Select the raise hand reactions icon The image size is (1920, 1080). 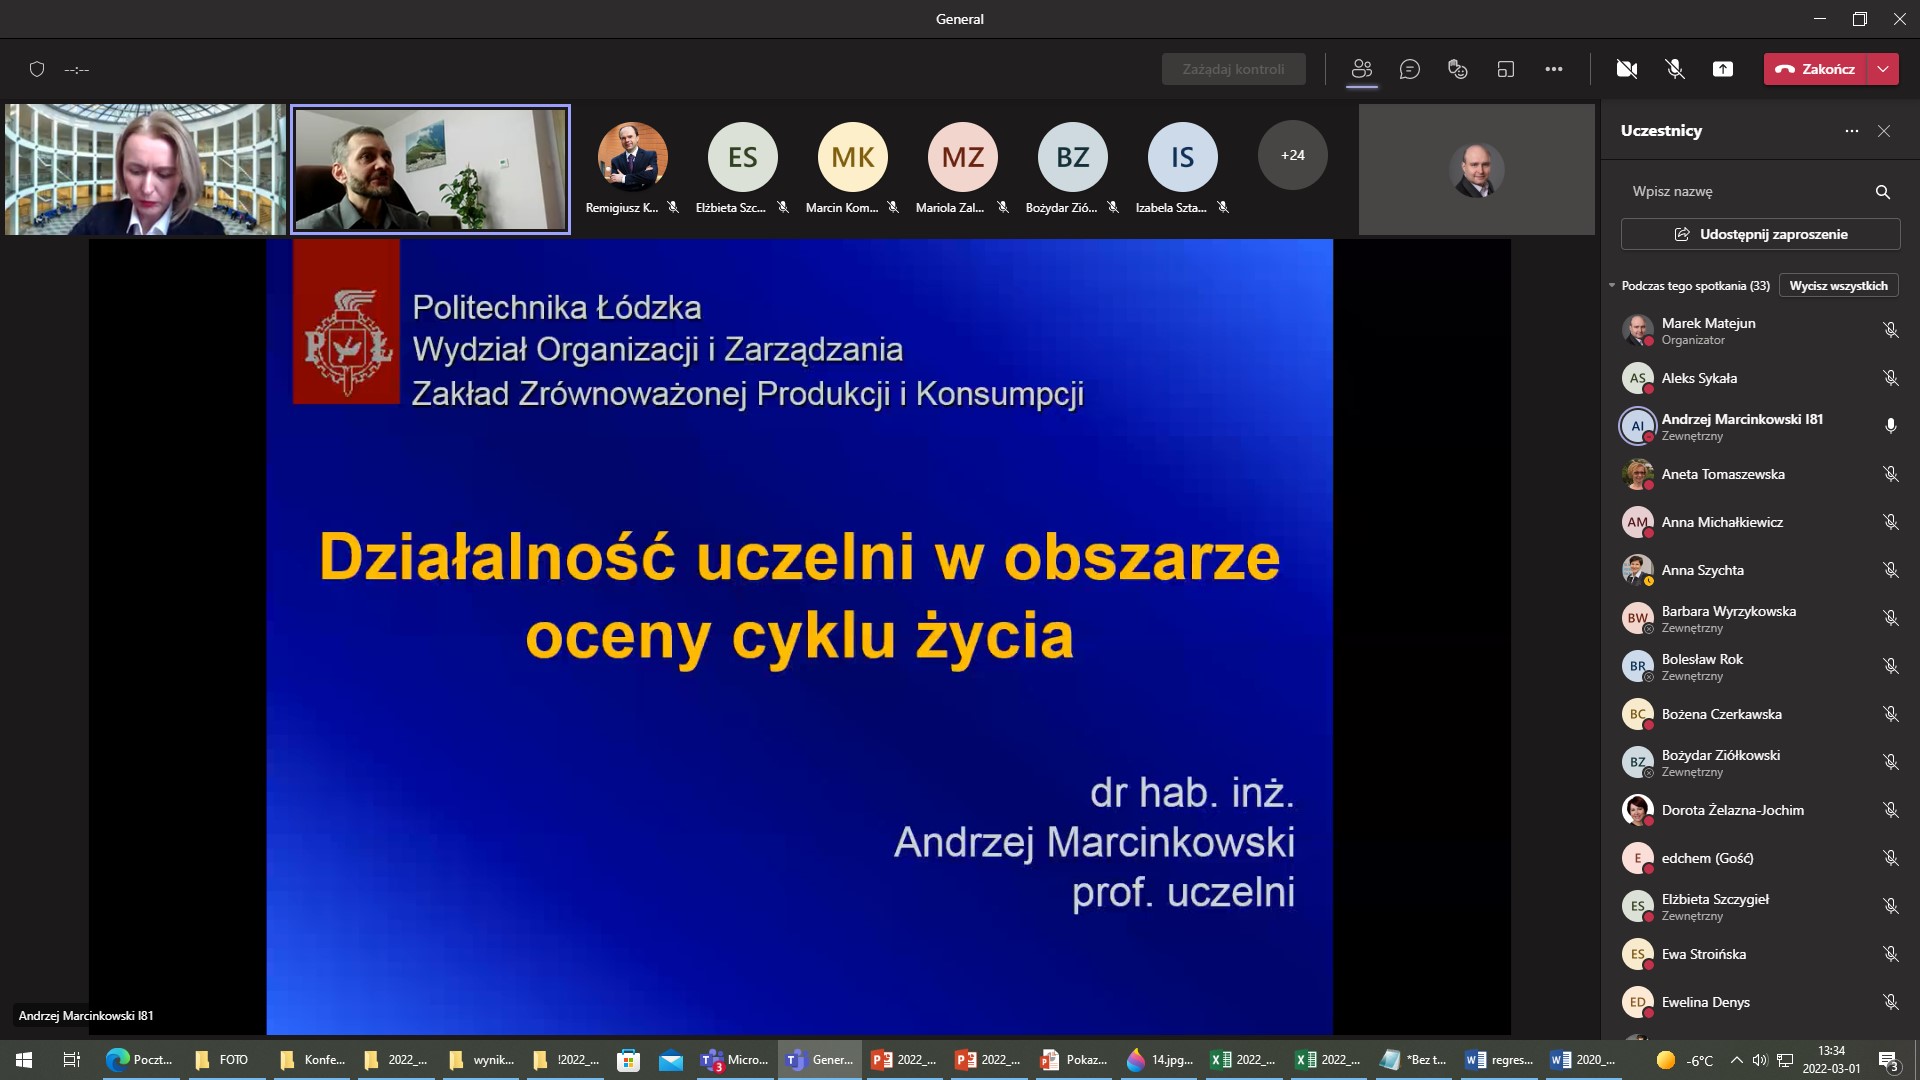click(x=1456, y=69)
